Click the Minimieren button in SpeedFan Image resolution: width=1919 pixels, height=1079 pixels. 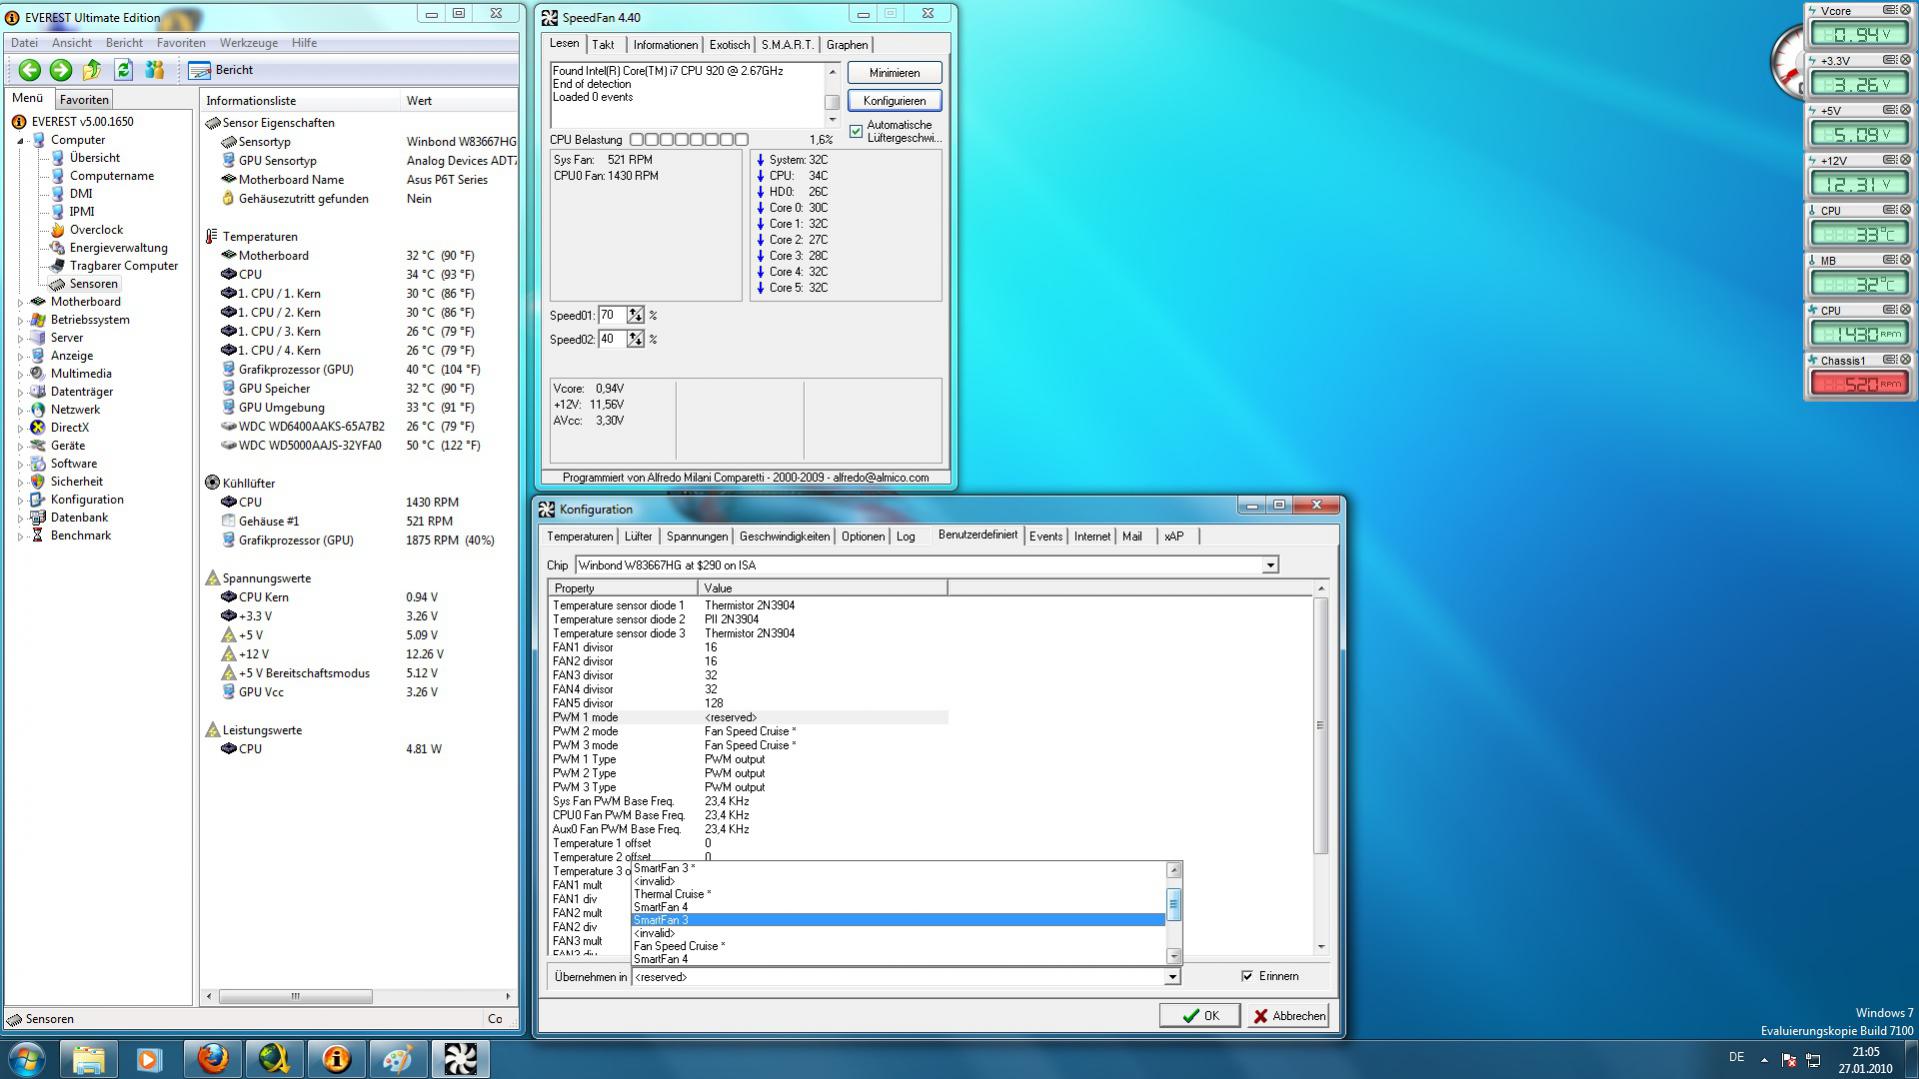(x=894, y=73)
